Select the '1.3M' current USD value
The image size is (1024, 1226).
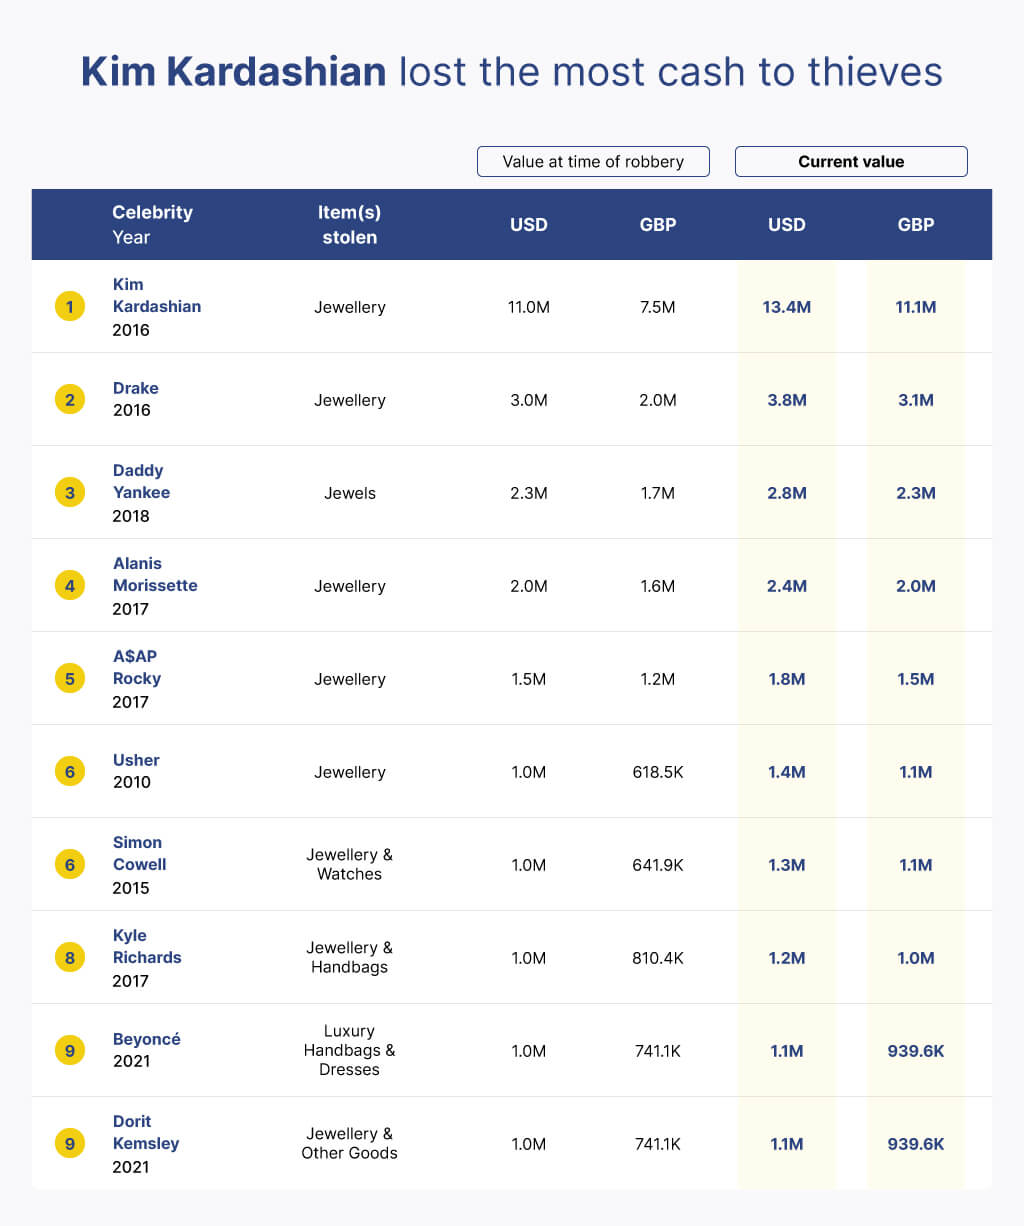point(787,865)
